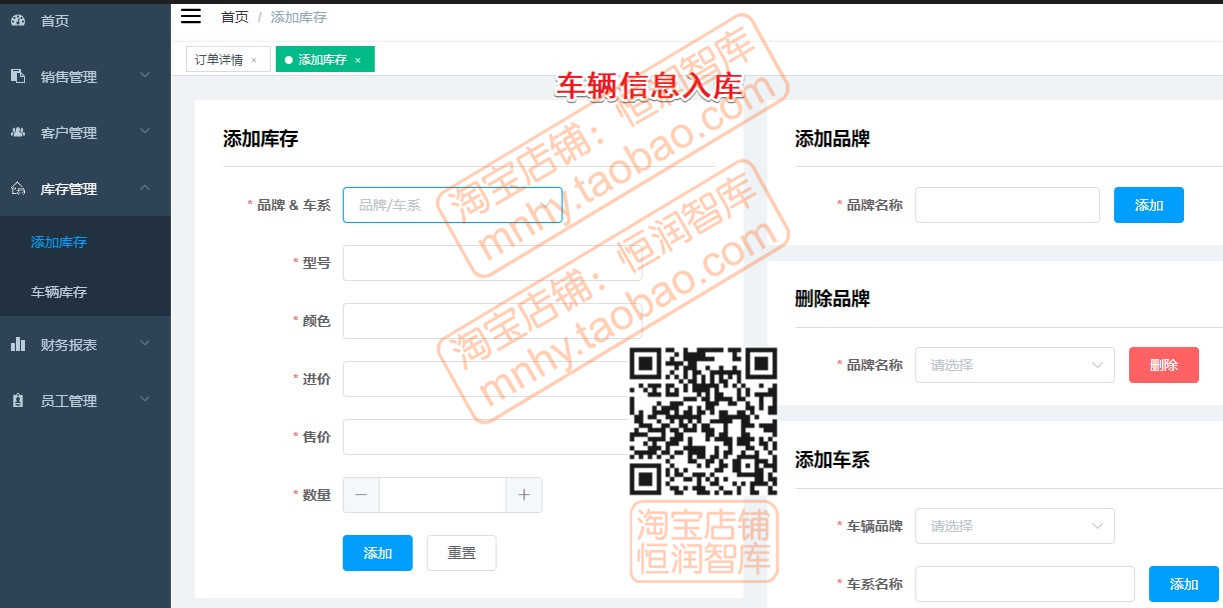Click the 添加车系 section heading
The height and width of the screenshot is (608, 1223).
click(x=832, y=460)
